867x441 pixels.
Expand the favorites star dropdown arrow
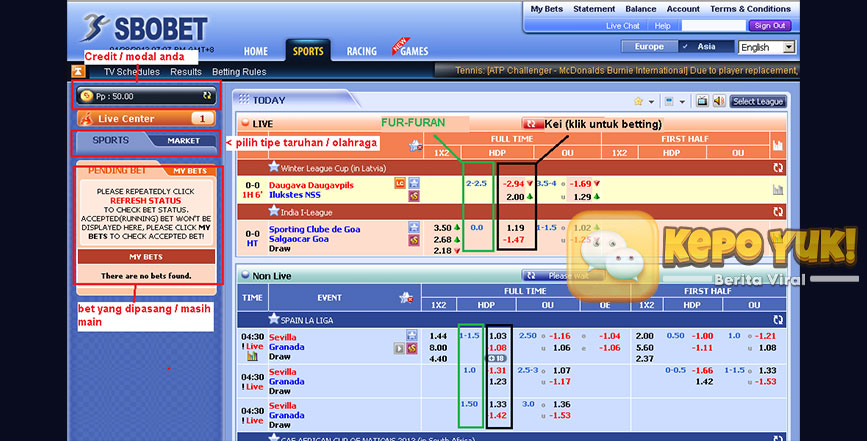click(x=651, y=102)
